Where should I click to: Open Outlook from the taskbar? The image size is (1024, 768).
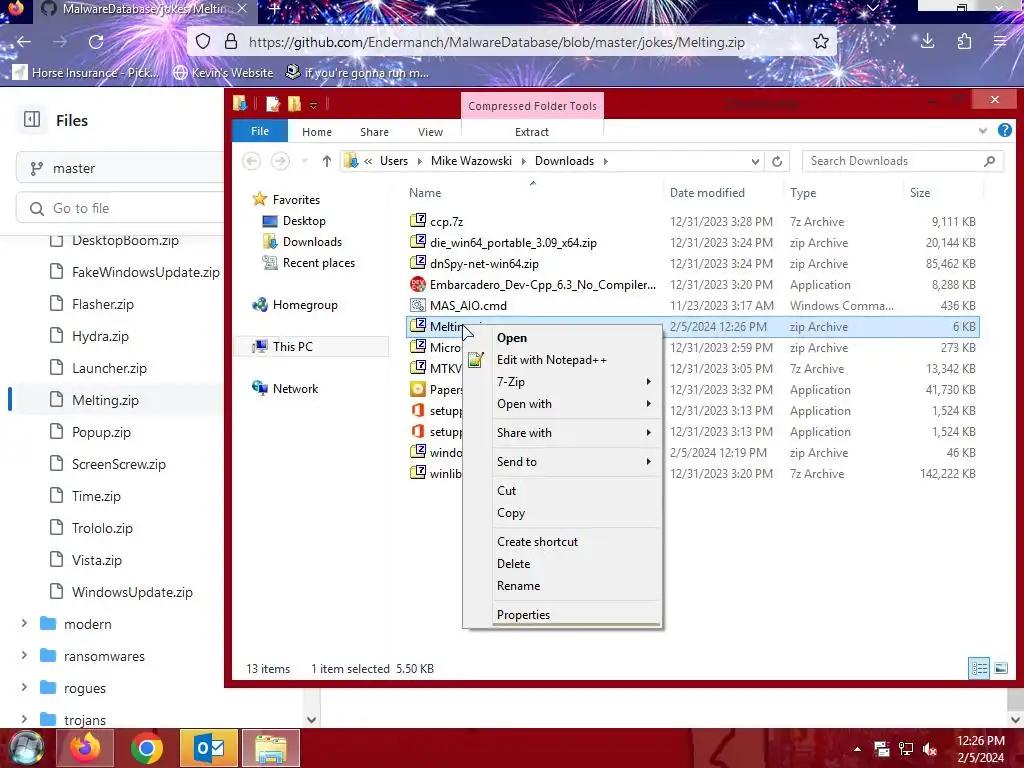[209, 748]
